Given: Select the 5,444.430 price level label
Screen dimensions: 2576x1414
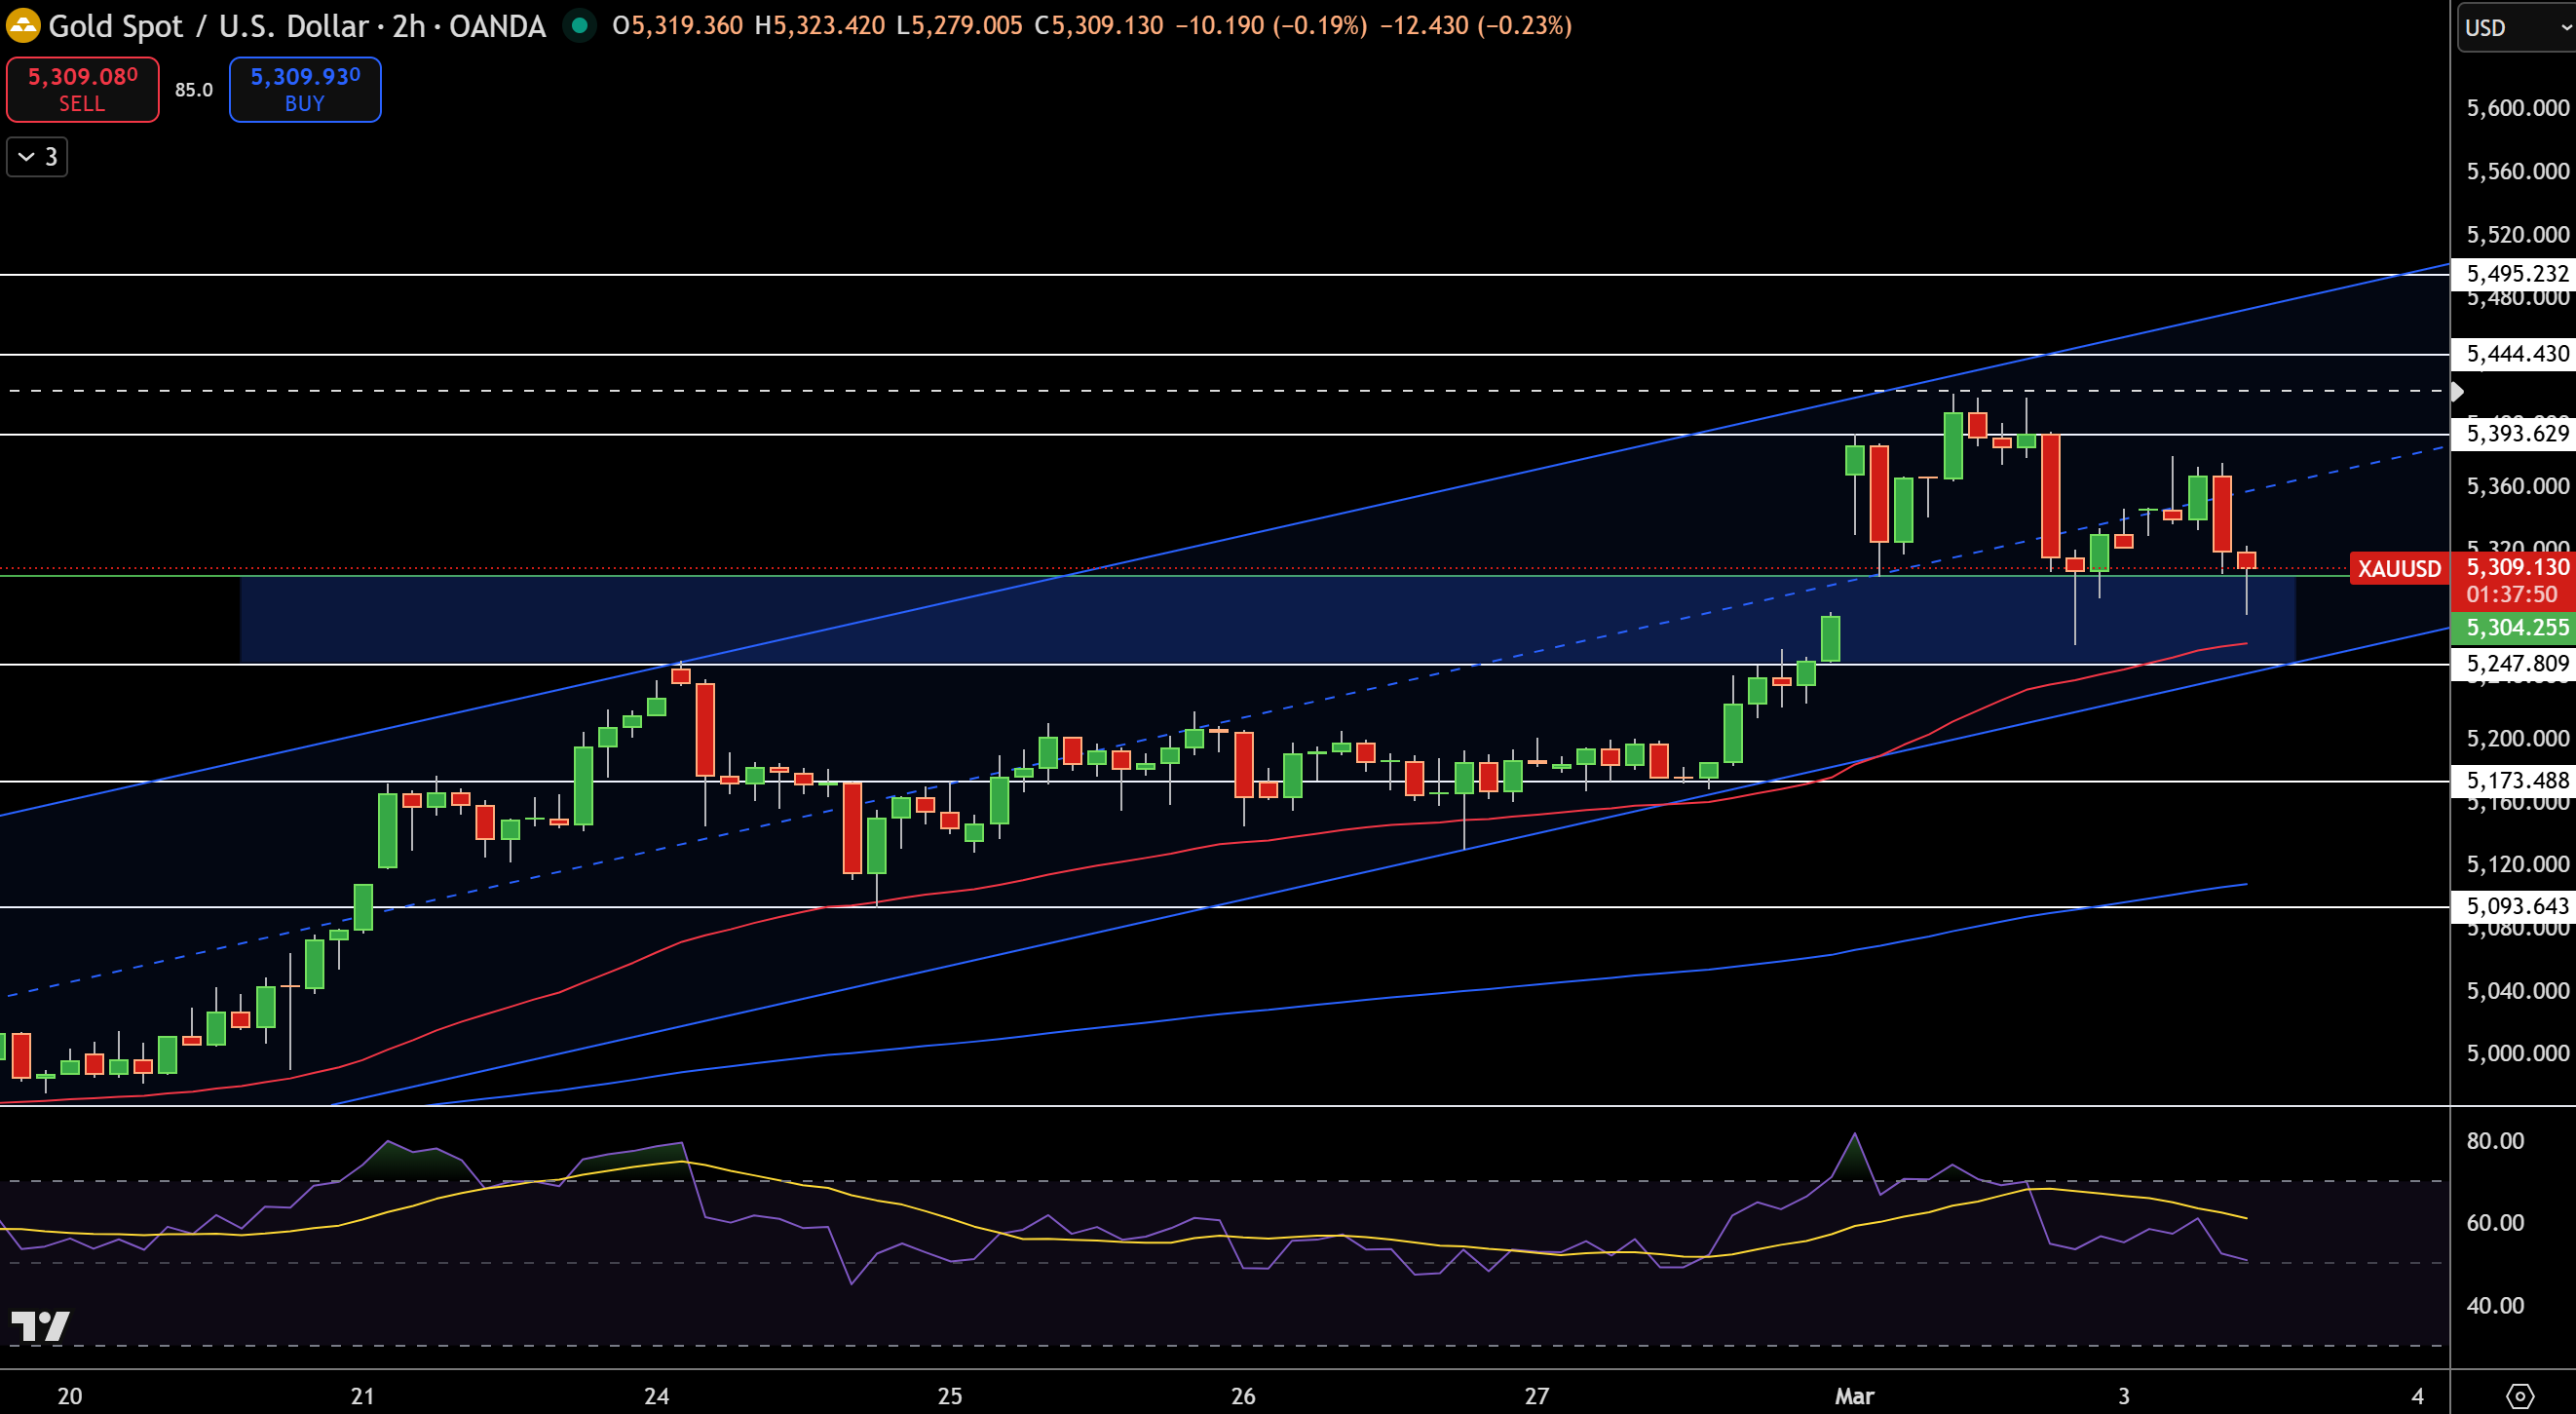Looking at the screenshot, I should 2514,353.
